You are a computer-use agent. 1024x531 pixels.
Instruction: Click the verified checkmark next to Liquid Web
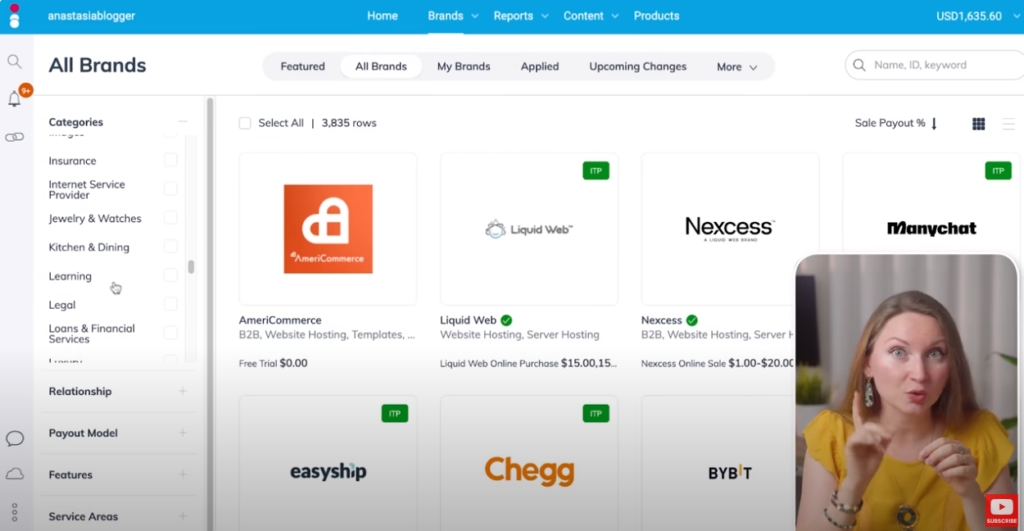(506, 320)
